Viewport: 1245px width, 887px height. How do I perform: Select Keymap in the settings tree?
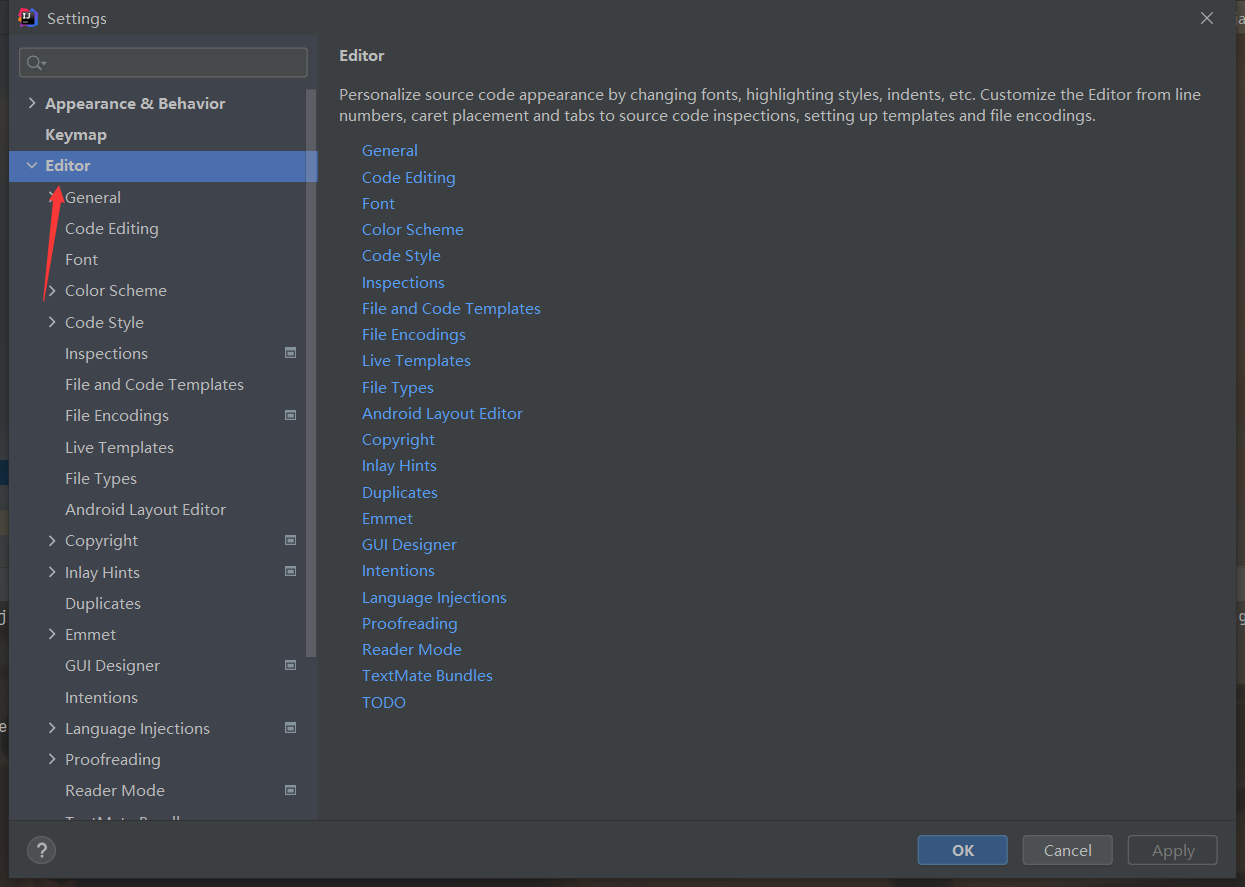76,134
